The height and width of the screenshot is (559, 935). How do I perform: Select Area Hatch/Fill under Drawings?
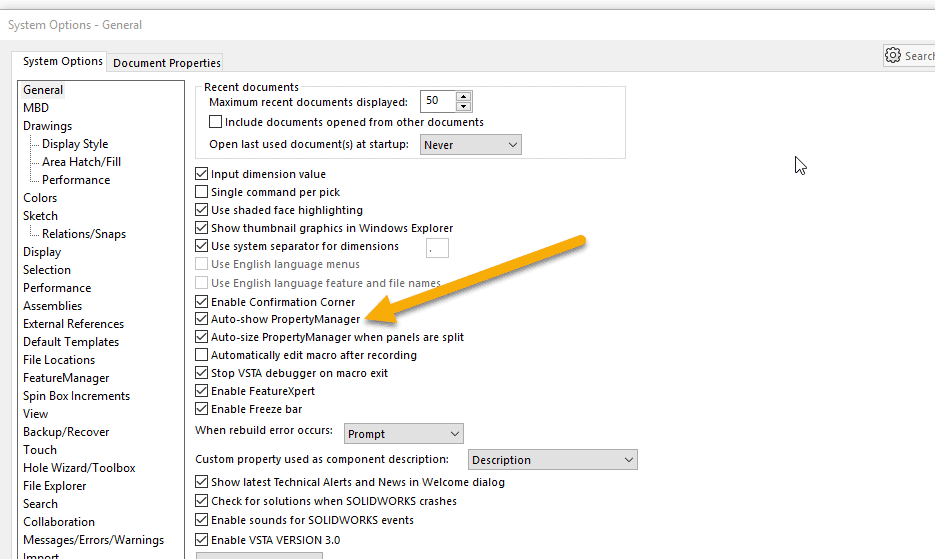(82, 162)
